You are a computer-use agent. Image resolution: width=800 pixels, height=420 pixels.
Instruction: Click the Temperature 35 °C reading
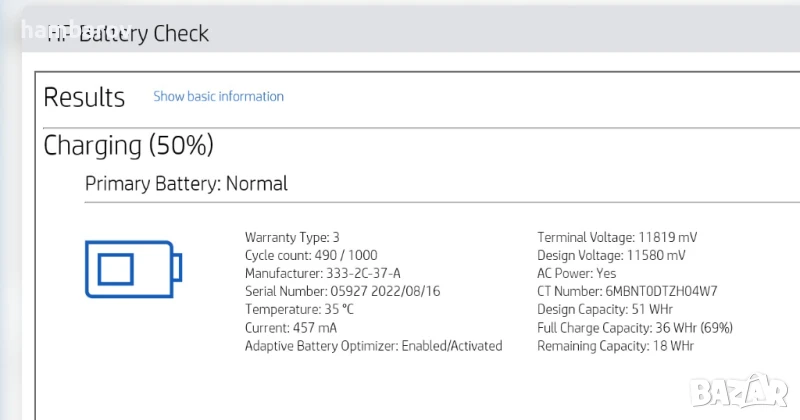(299, 310)
